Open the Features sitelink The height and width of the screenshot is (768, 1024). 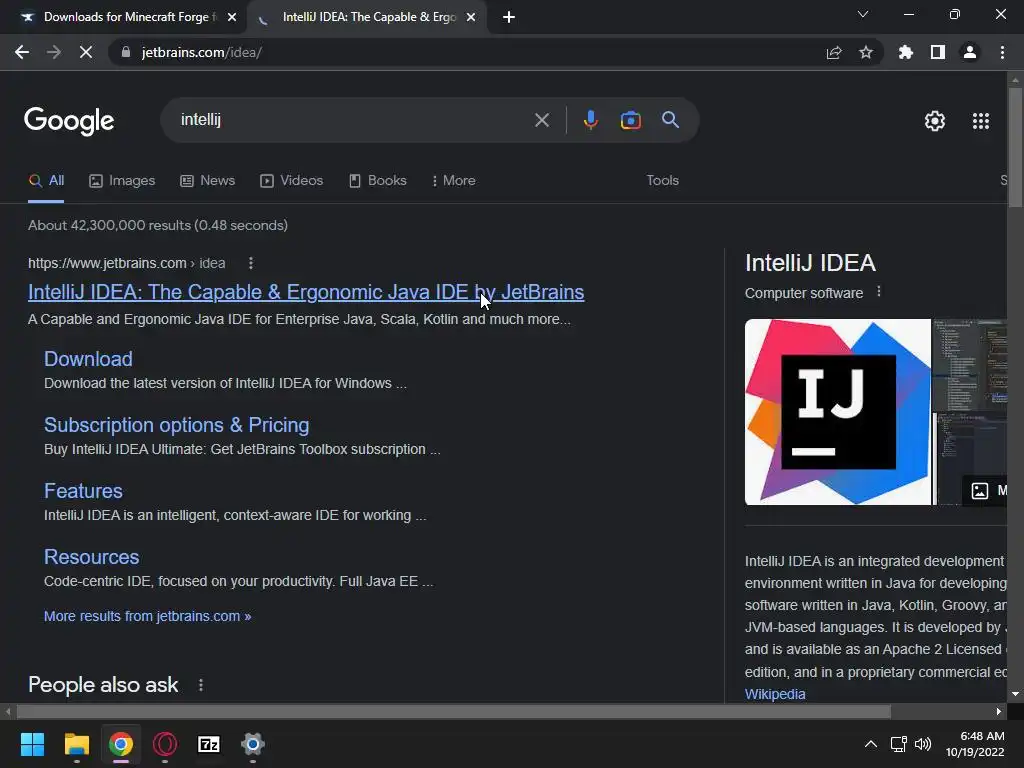click(x=83, y=491)
